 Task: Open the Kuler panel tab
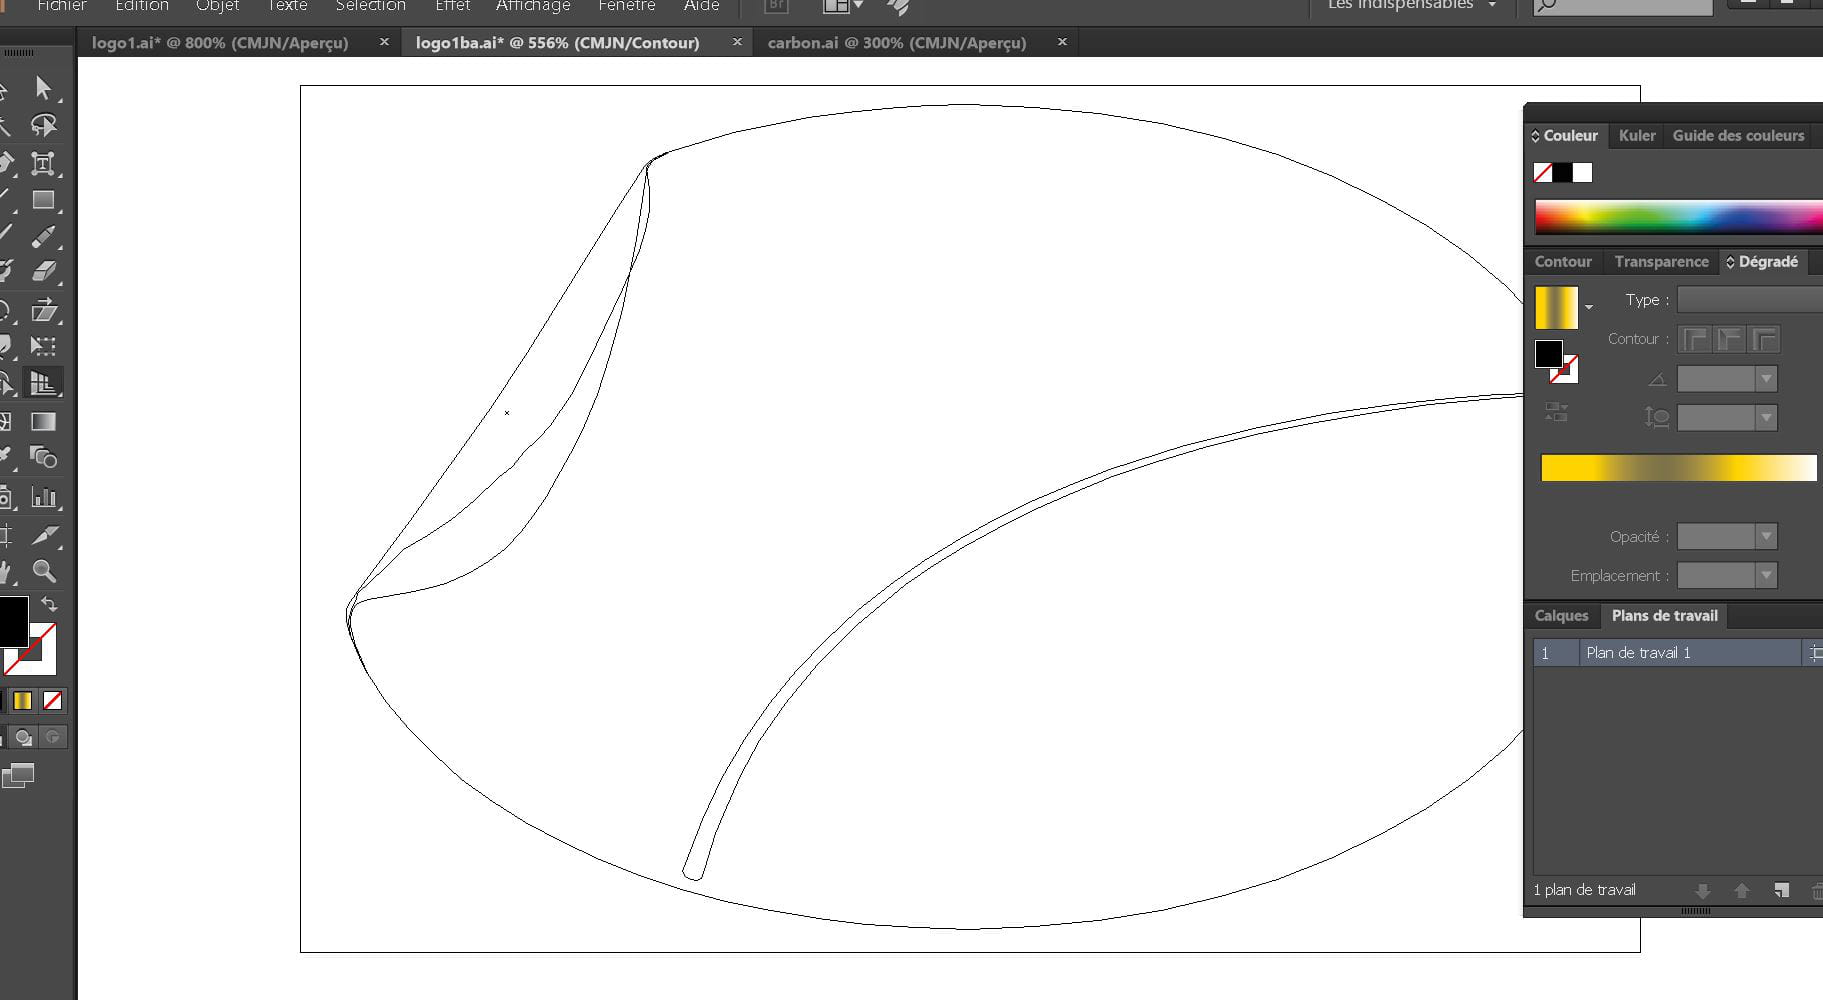click(x=1637, y=136)
